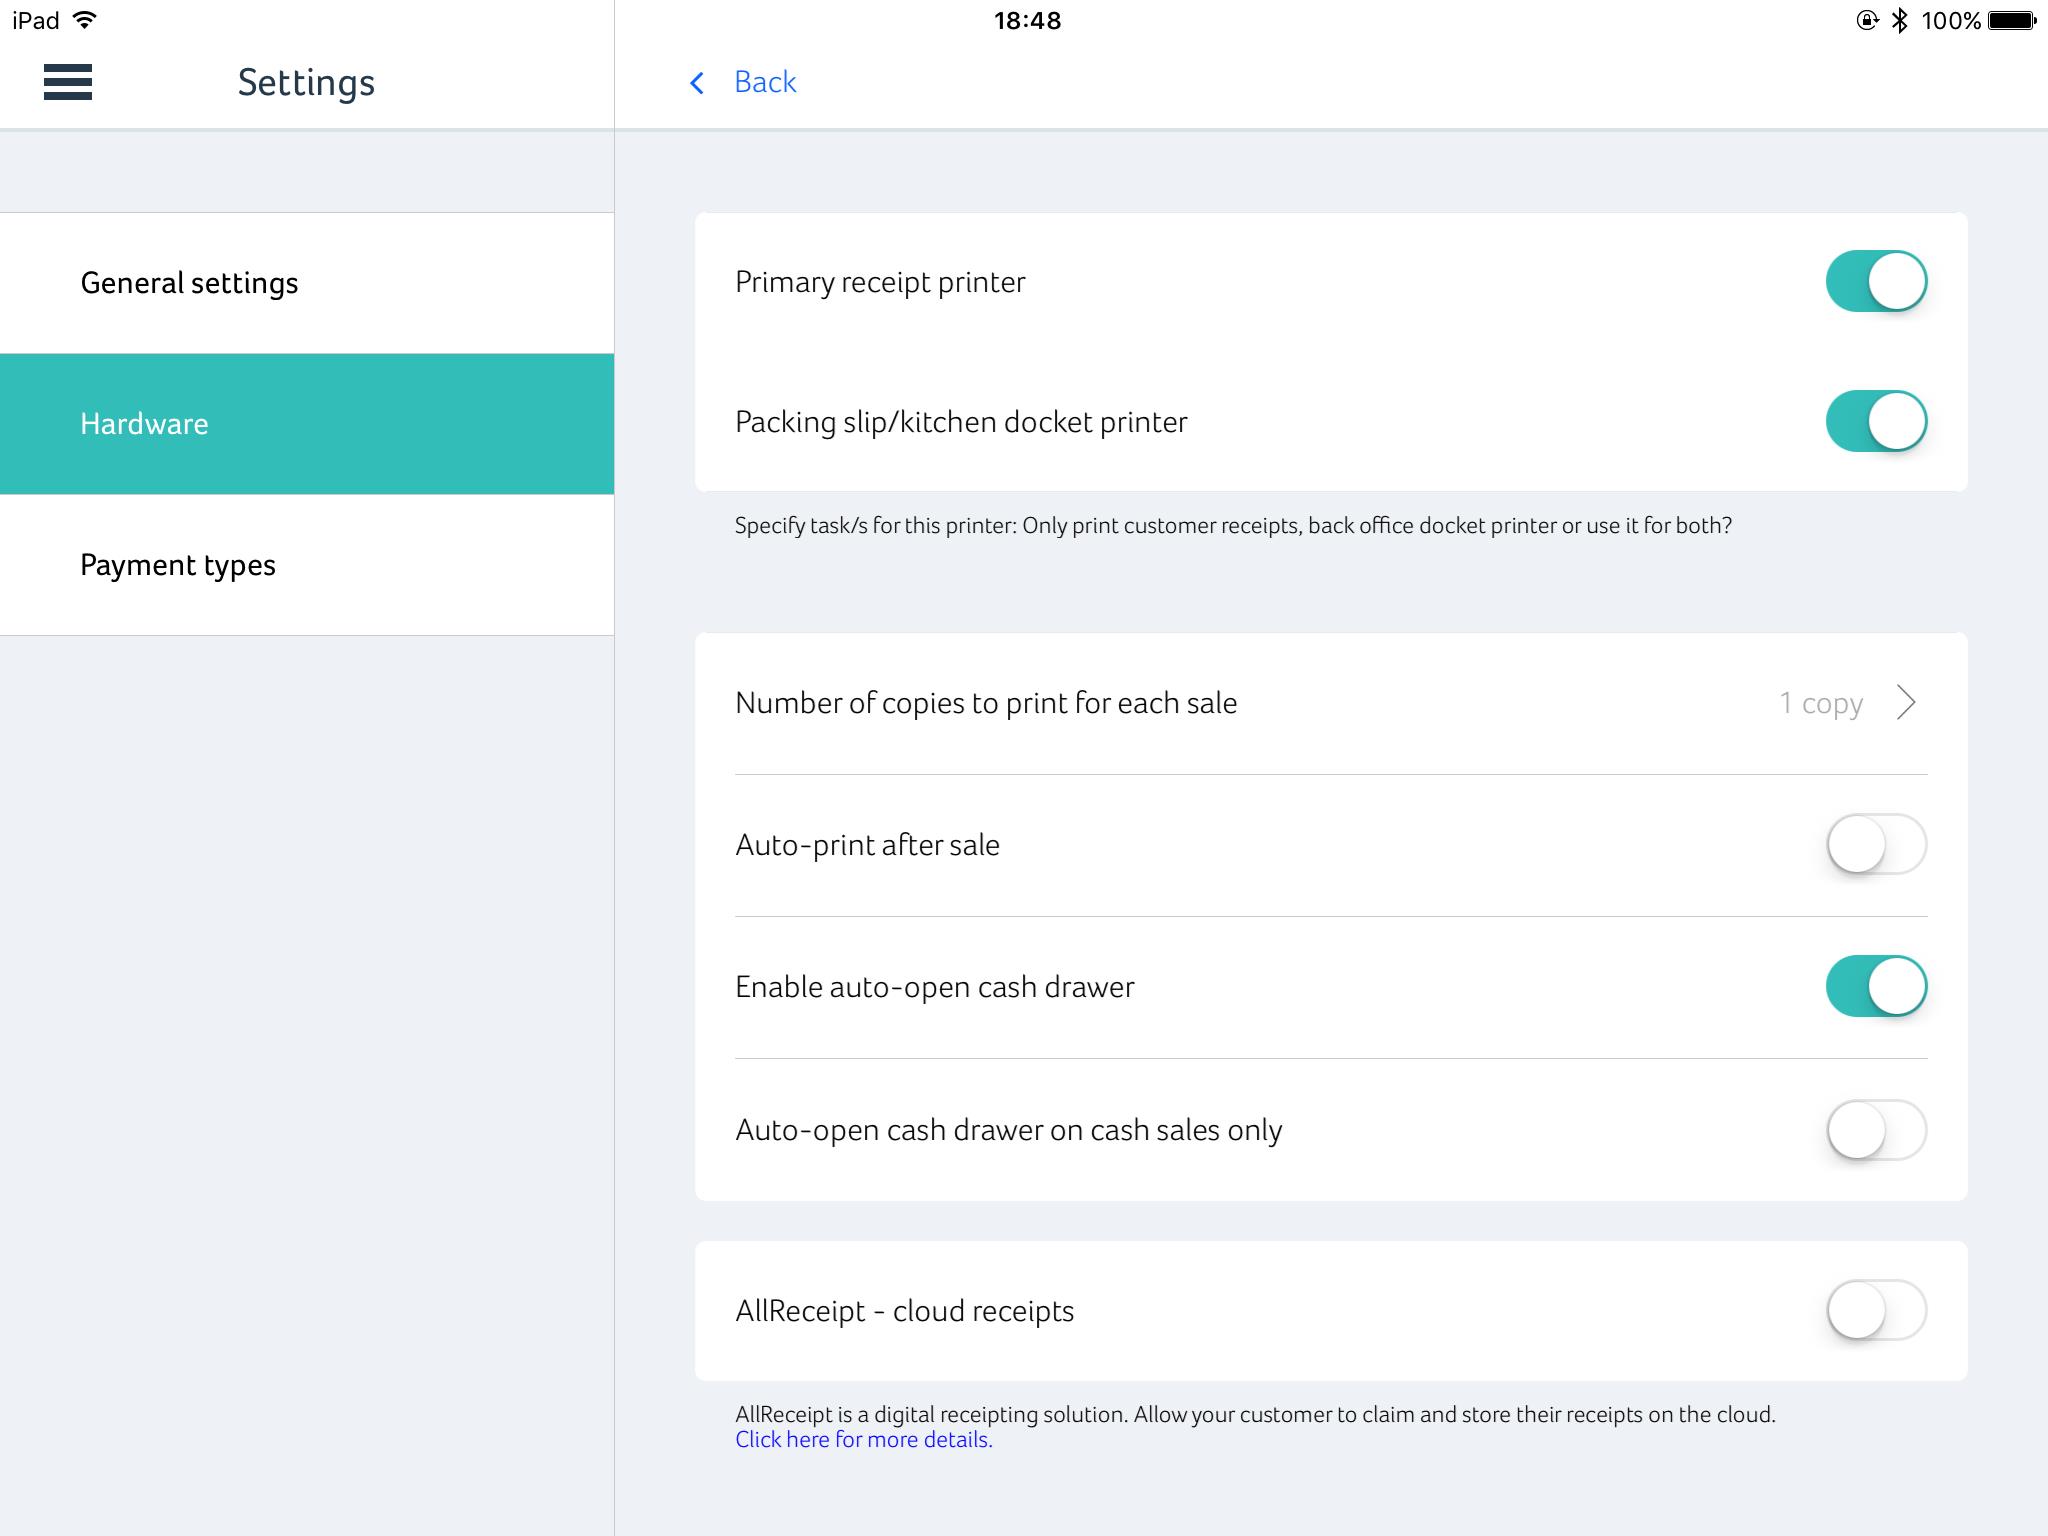Image resolution: width=2048 pixels, height=1536 pixels.
Task: Disable Enable auto-open cash drawer switch
Action: [1875, 987]
